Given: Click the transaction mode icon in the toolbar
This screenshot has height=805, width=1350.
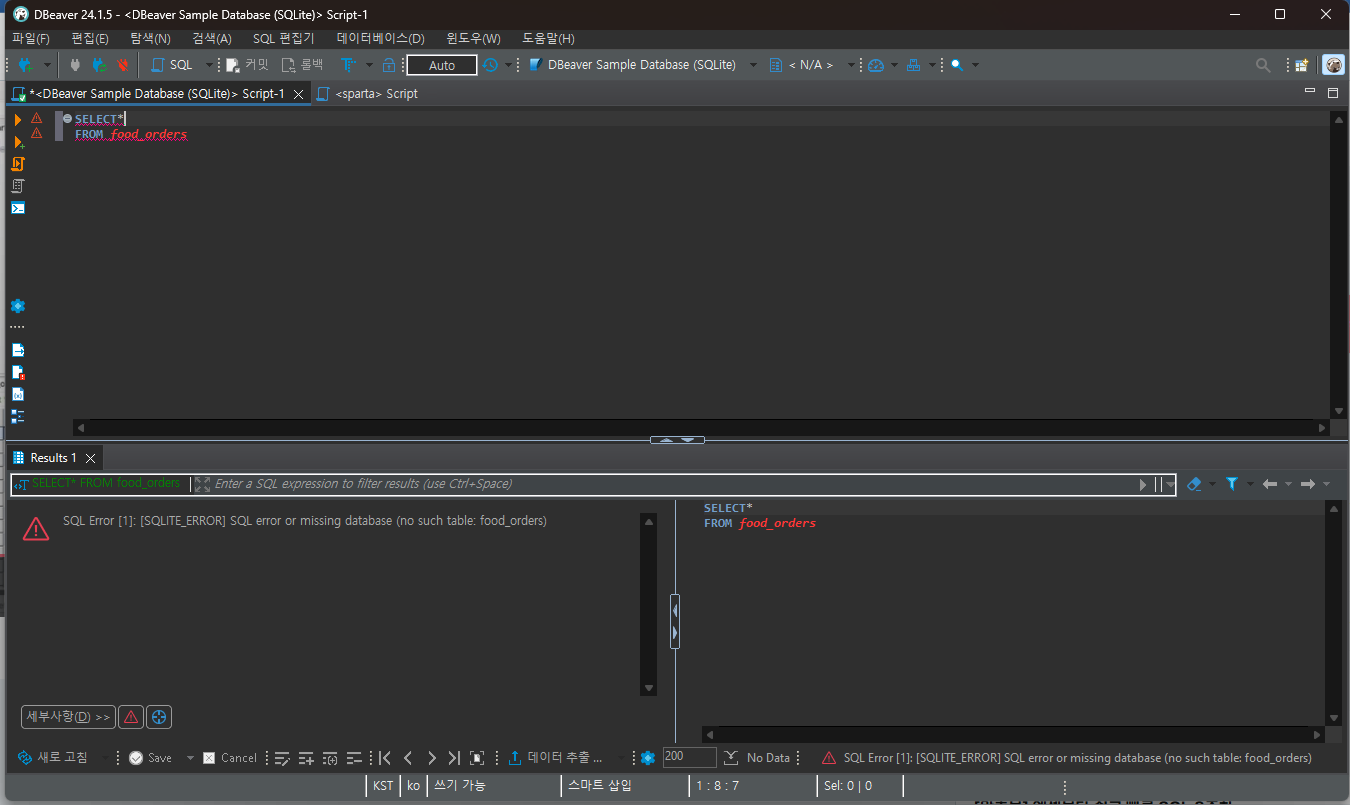Looking at the screenshot, I should tap(349, 65).
